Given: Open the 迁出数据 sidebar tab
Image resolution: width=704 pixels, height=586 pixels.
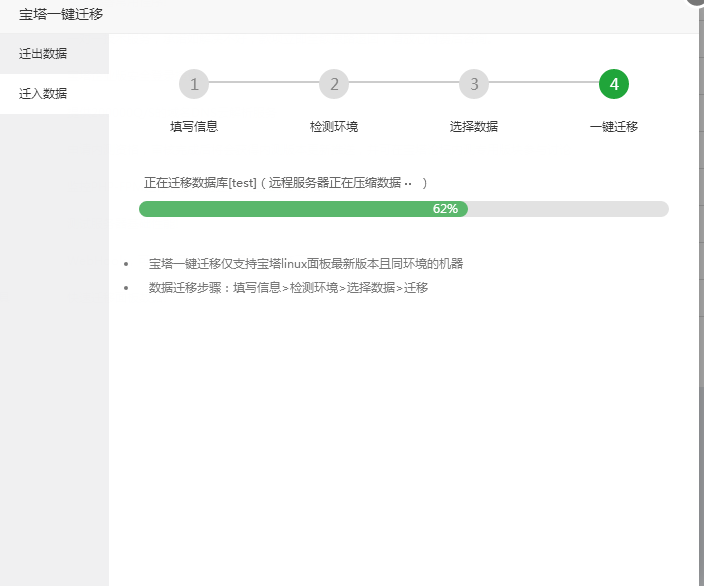Looking at the screenshot, I should 54,54.
